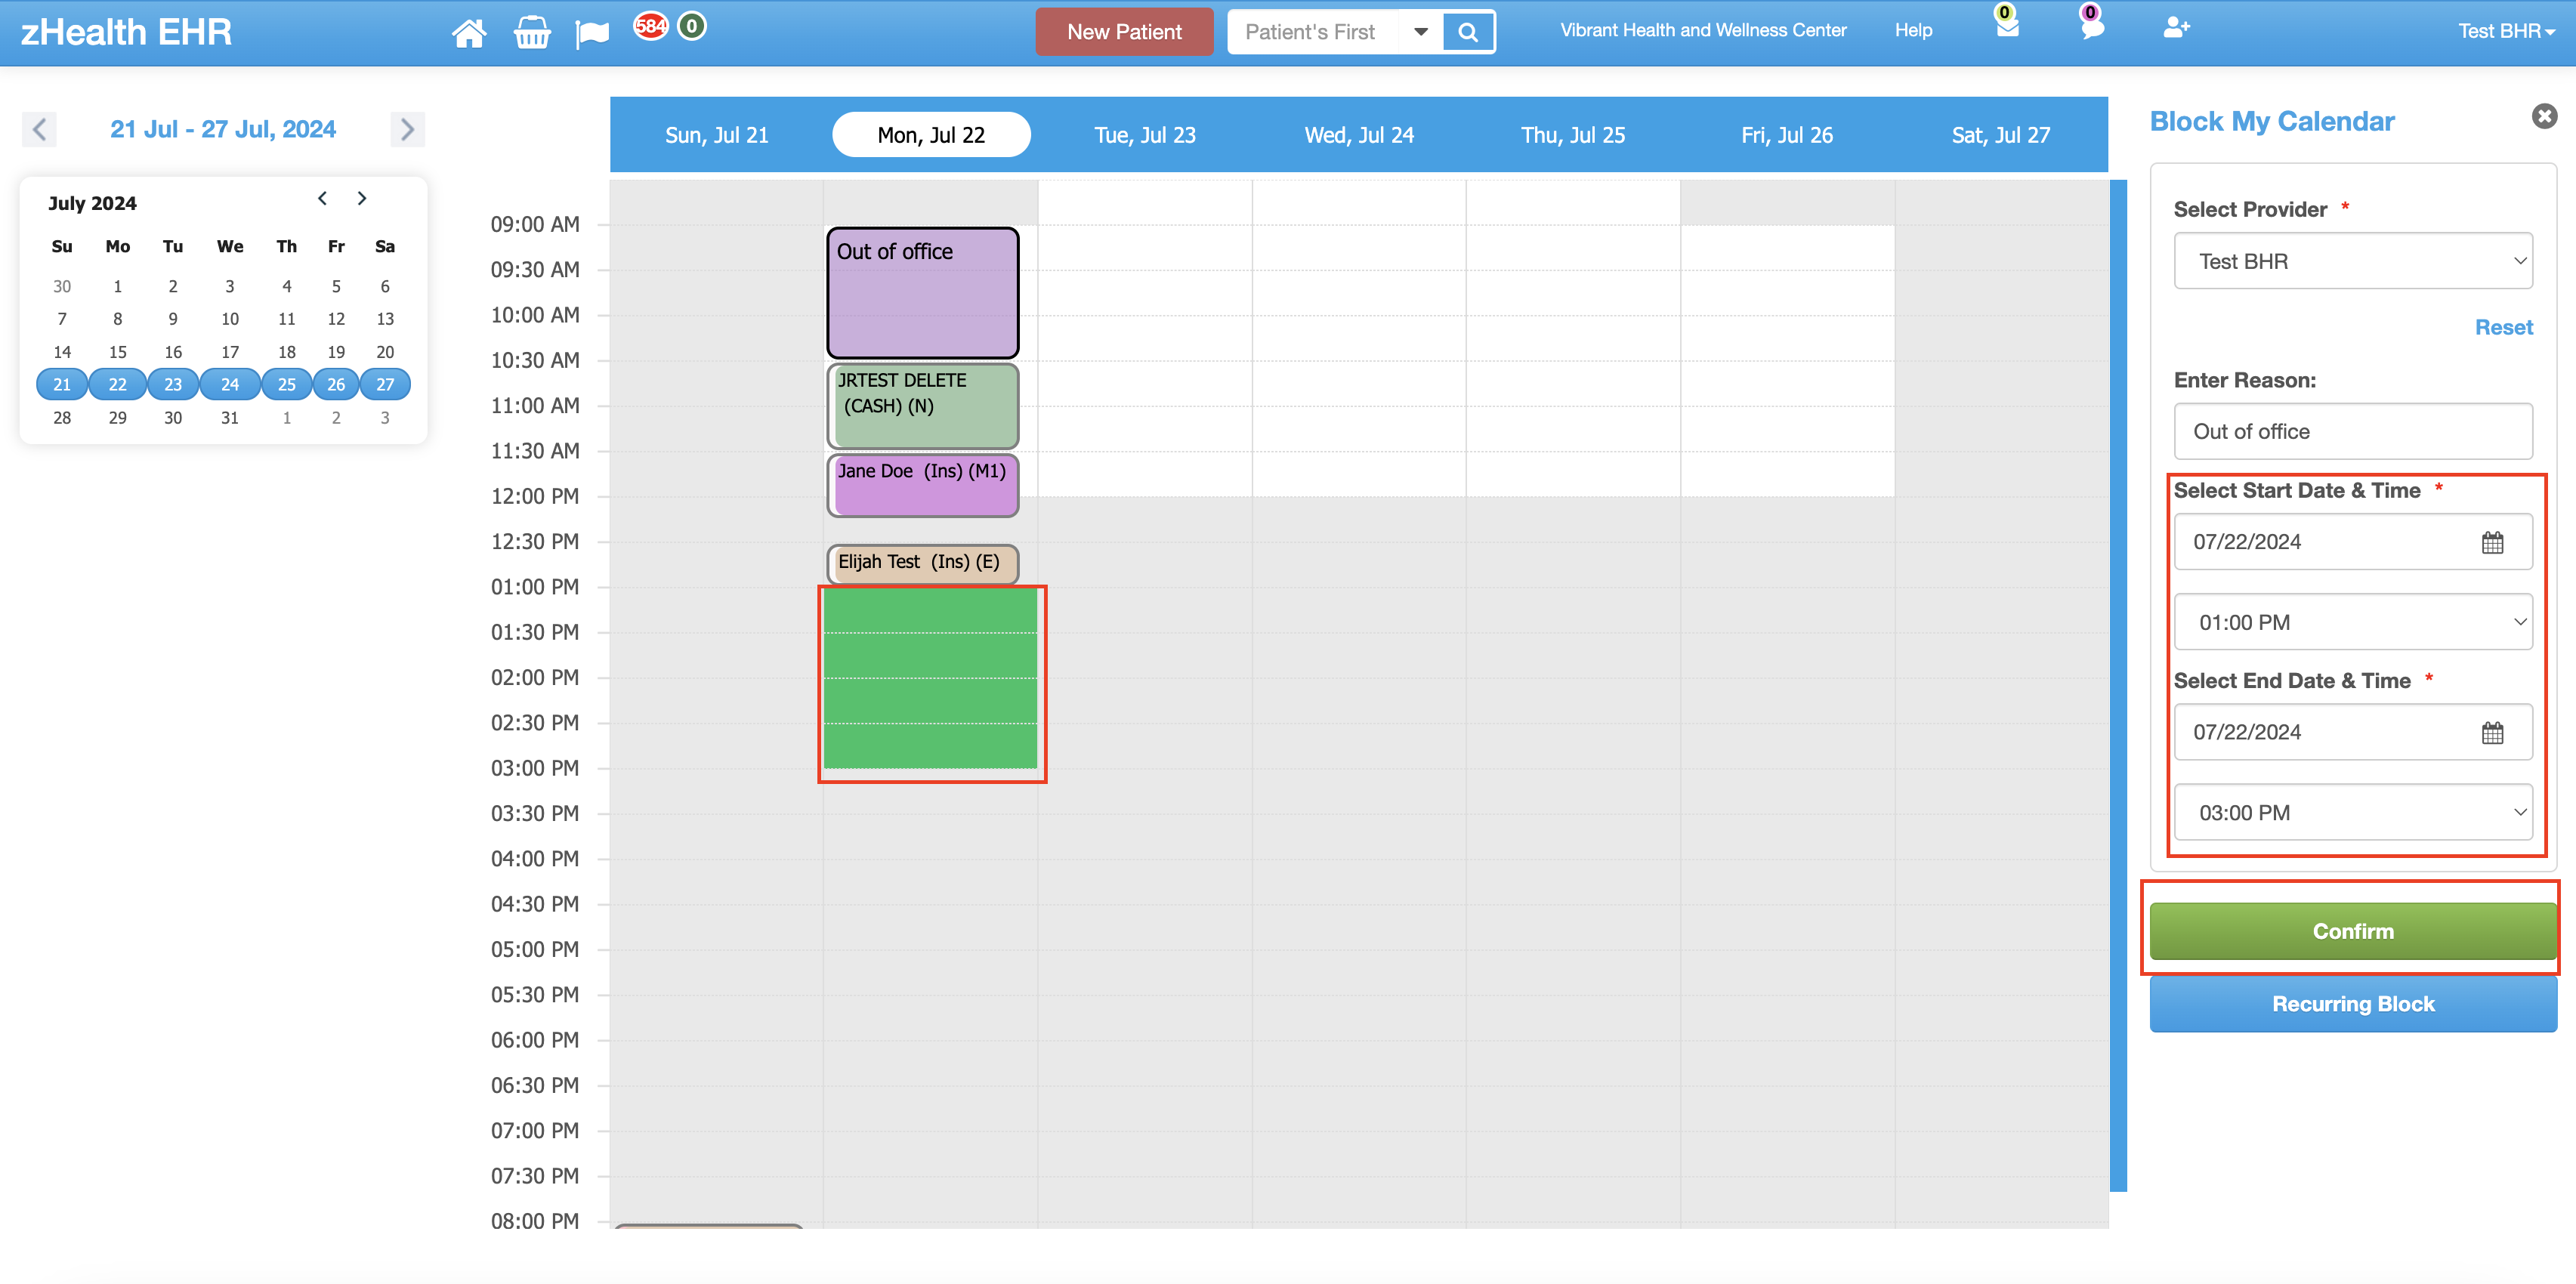Open the mail inbox icon
Screen dimensions: 2576x1284
pos(2007,27)
